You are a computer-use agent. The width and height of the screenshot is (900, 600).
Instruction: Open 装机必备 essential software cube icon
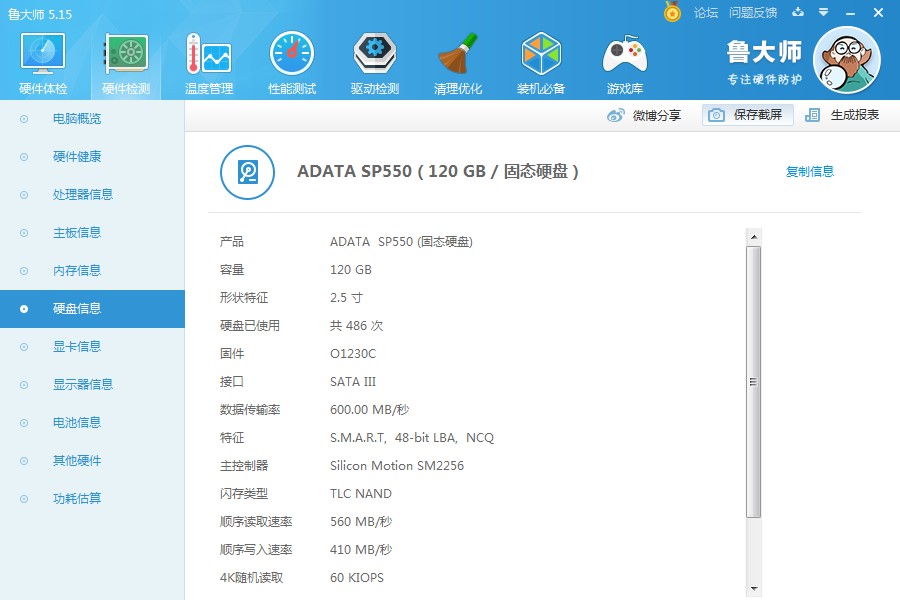tap(541, 63)
